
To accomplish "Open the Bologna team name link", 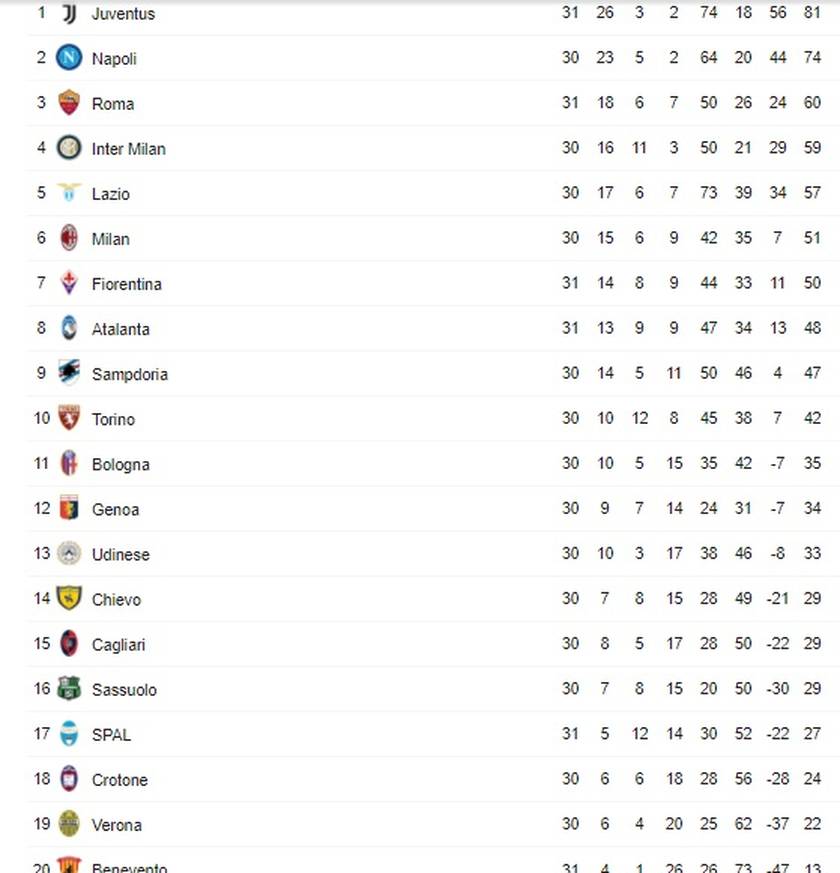I will 120,464.
